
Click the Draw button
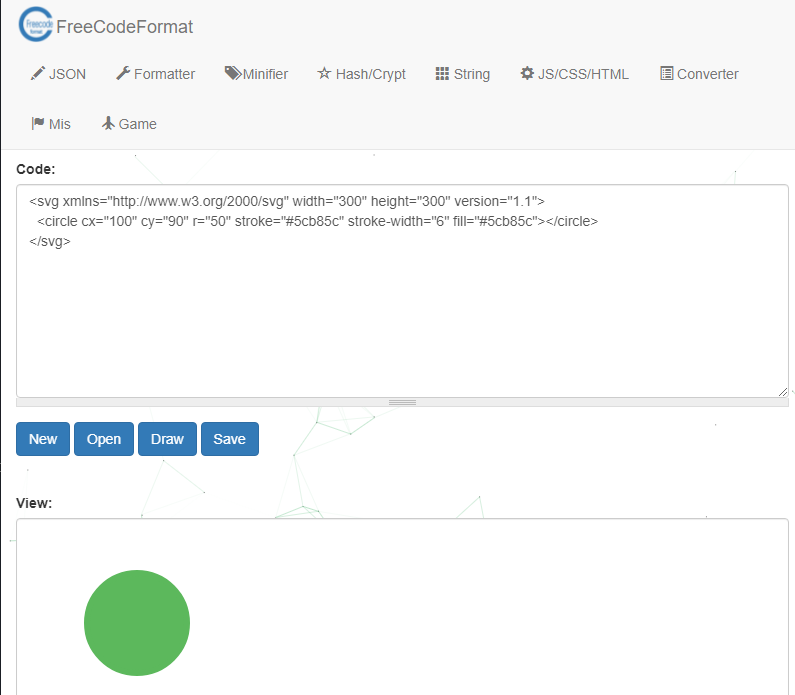click(167, 439)
